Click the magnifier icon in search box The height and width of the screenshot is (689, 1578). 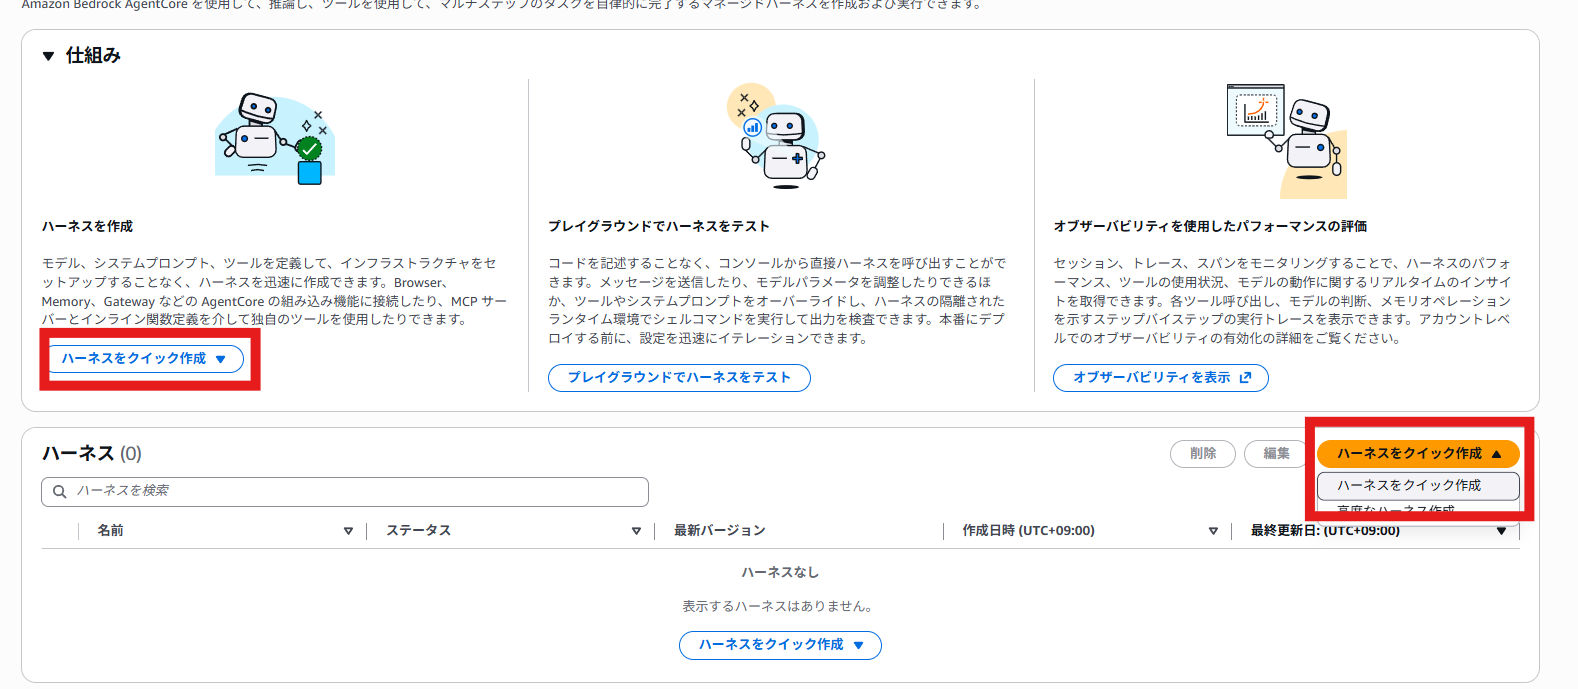click(60, 491)
